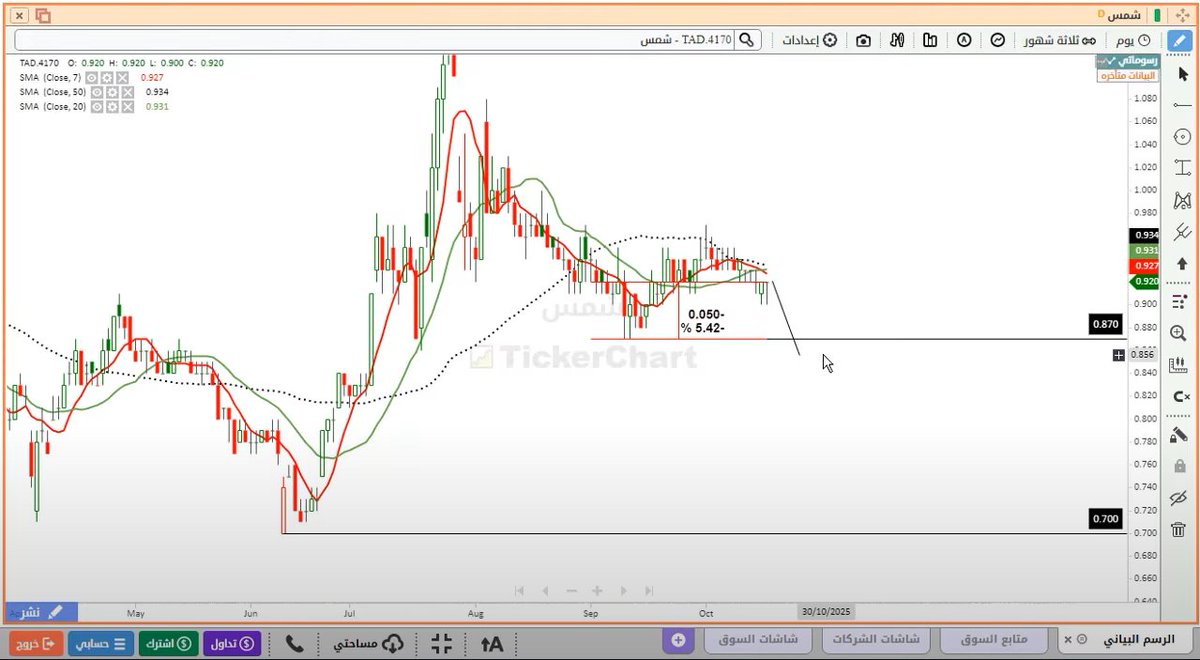
Task: Jump to chart start navigation button
Action: [x=519, y=591]
